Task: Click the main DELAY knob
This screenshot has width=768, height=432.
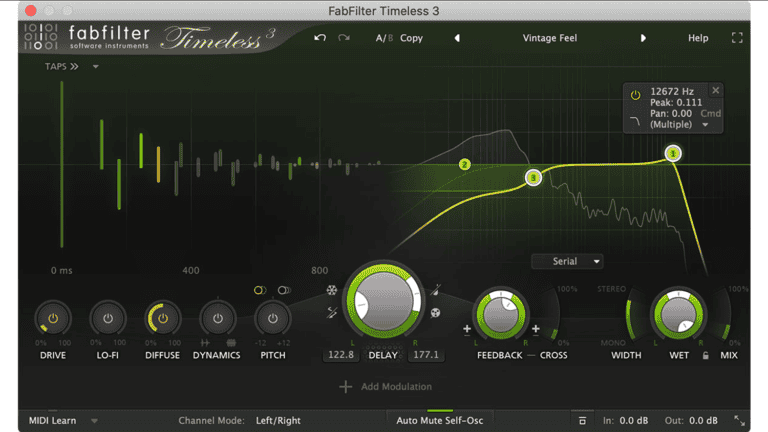Action: pyautogui.click(x=384, y=301)
